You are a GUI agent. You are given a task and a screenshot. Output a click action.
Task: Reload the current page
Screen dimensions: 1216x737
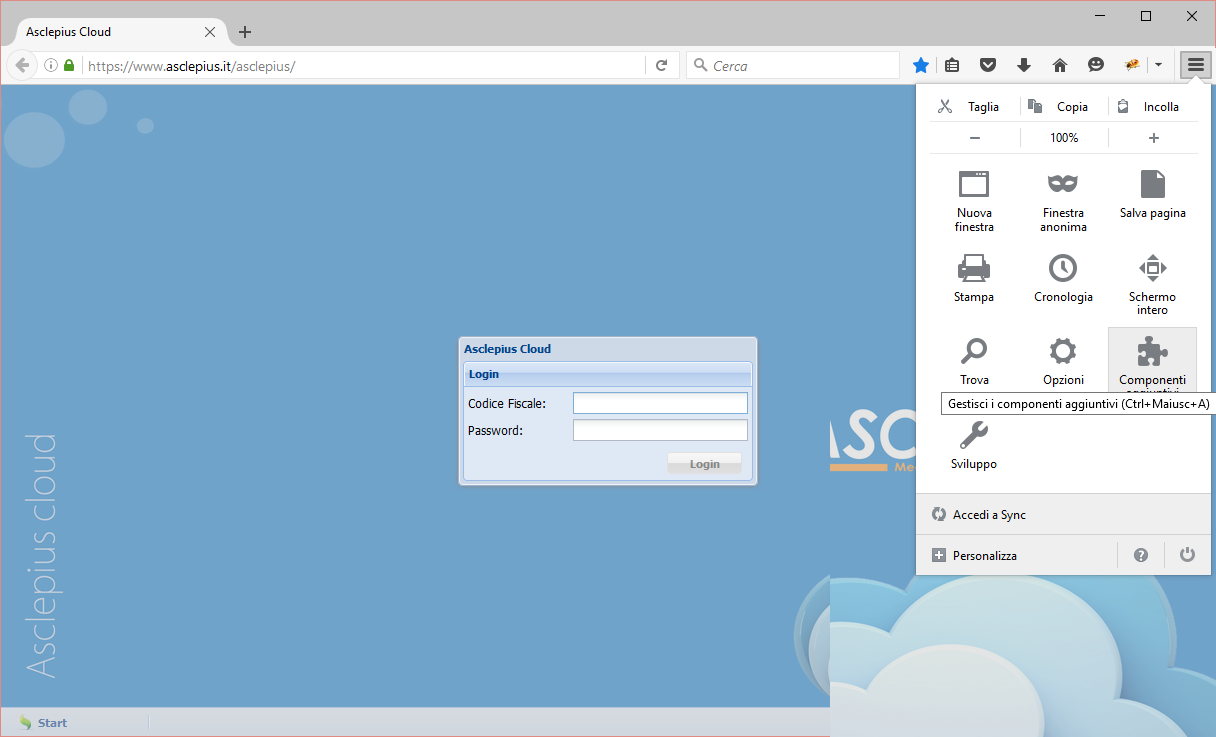661,65
